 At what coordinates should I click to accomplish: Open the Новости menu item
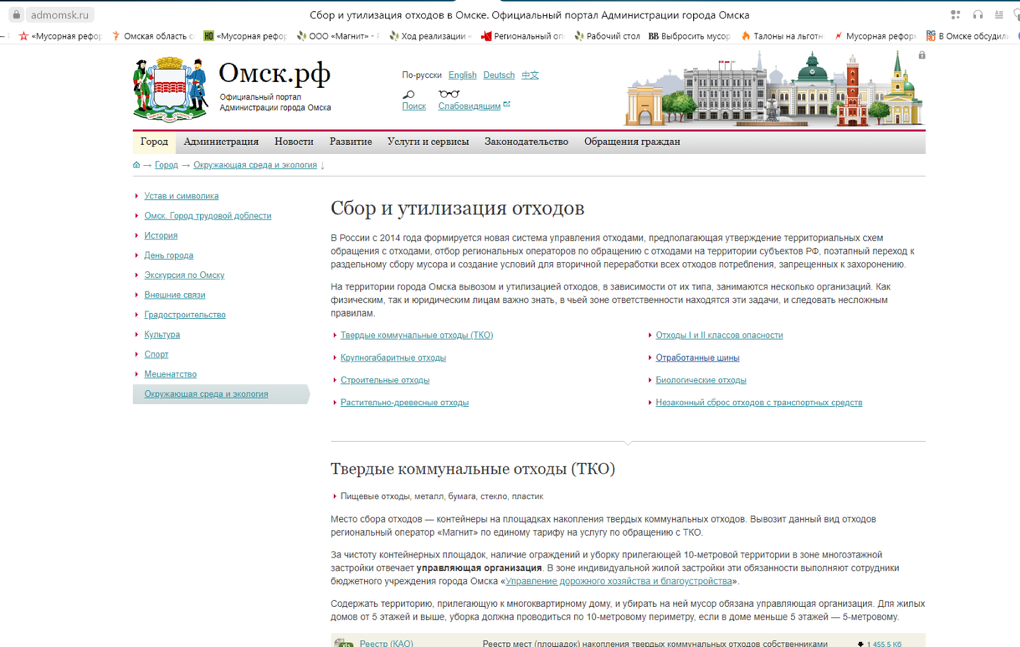tap(294, 142)
